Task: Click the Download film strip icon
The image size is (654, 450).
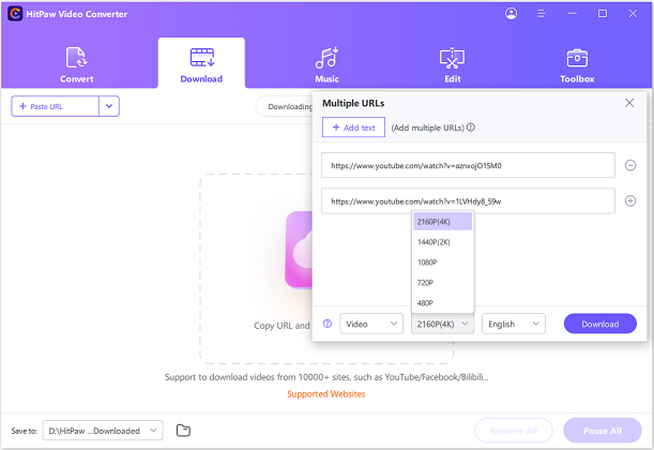Action: coord(202,58)
